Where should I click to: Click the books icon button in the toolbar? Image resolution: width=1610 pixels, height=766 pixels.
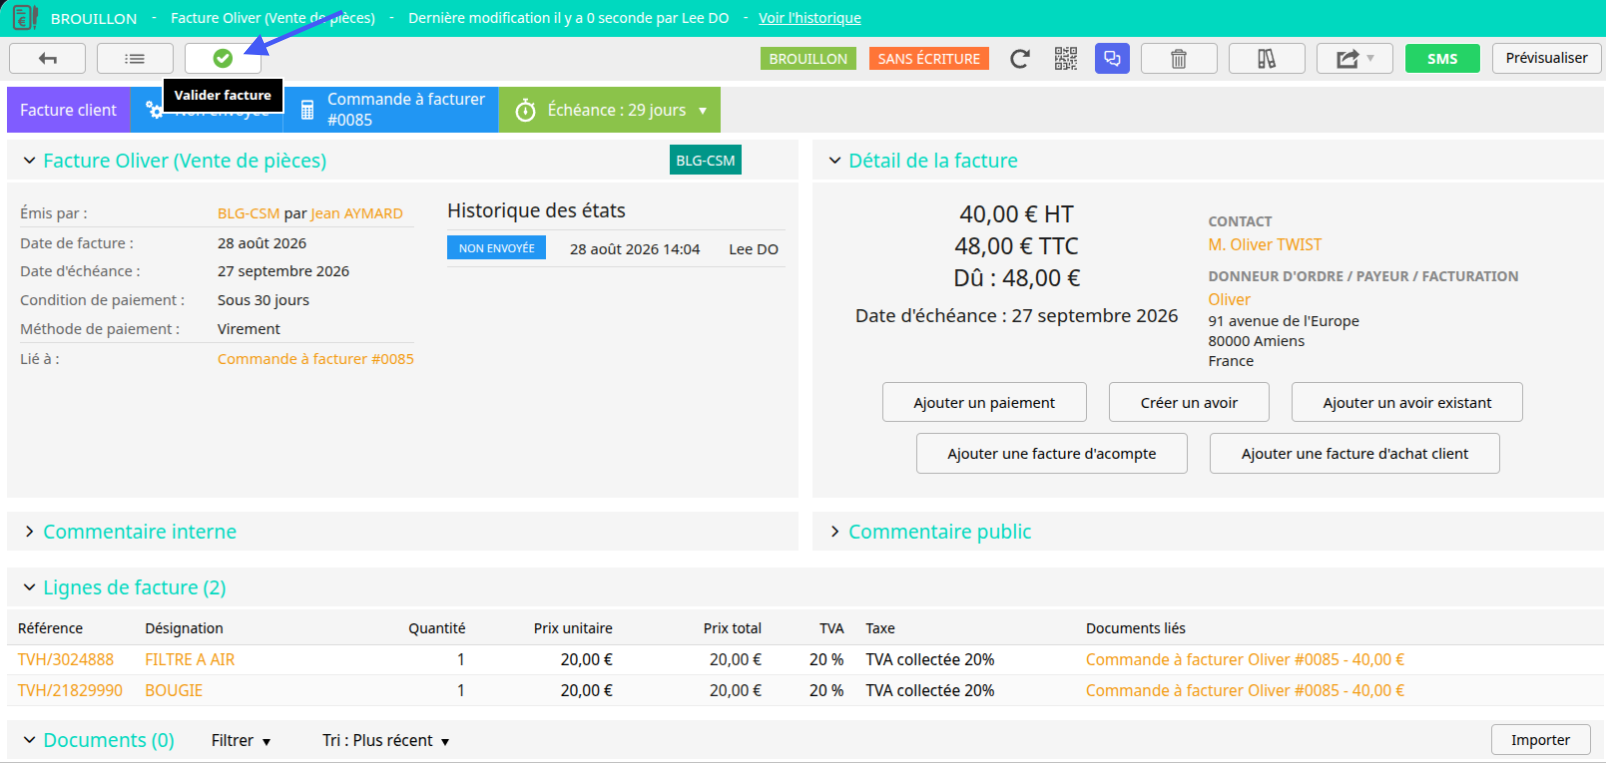coord(1267,59)
